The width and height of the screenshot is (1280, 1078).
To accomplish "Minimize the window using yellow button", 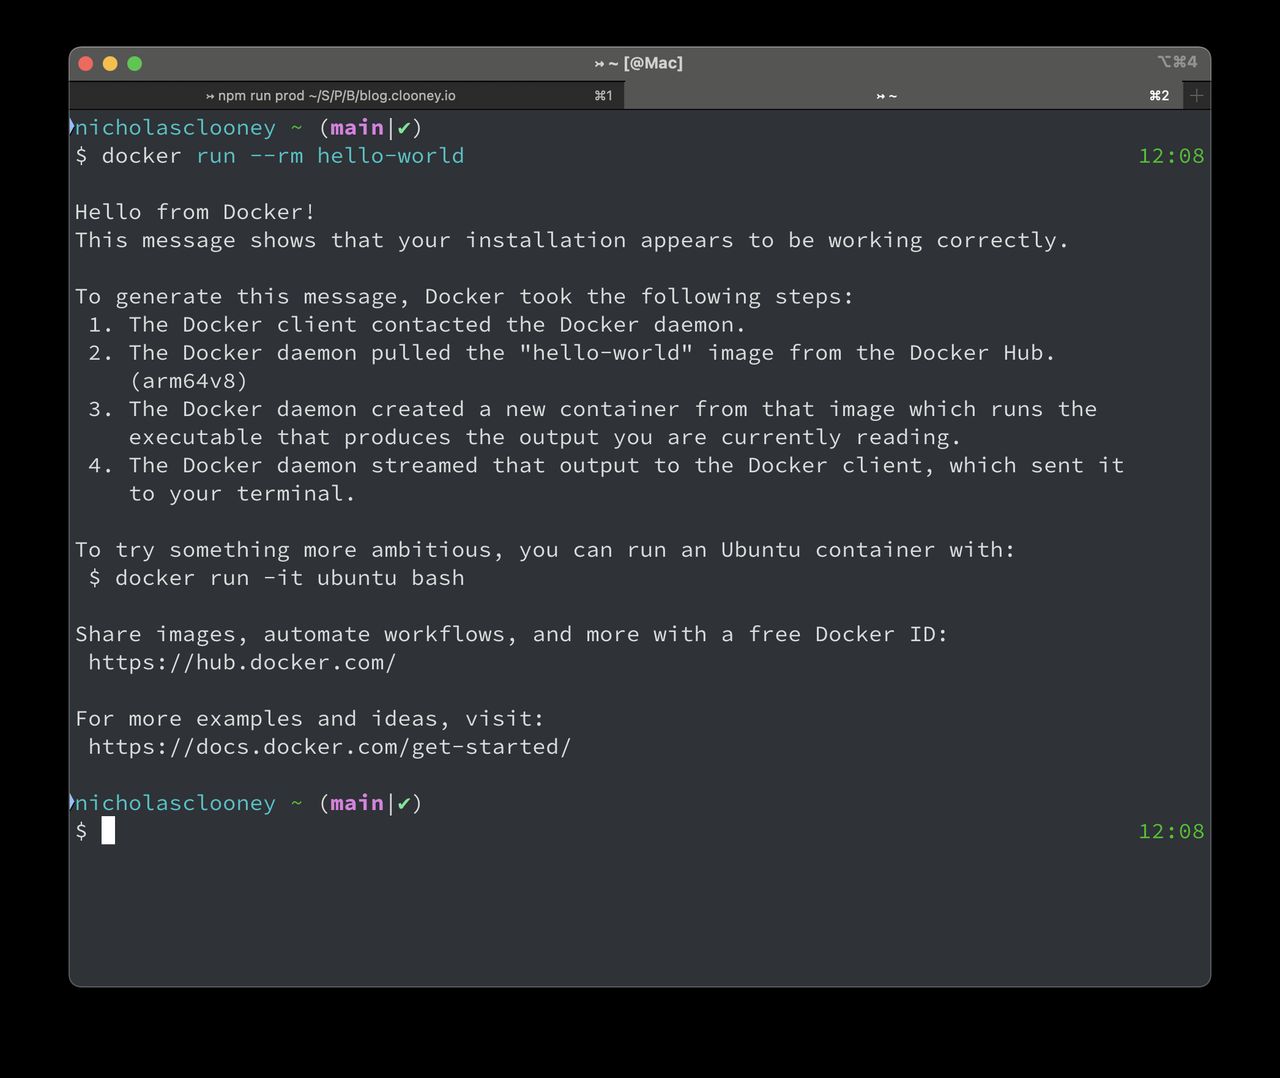I will click(110, 63).
